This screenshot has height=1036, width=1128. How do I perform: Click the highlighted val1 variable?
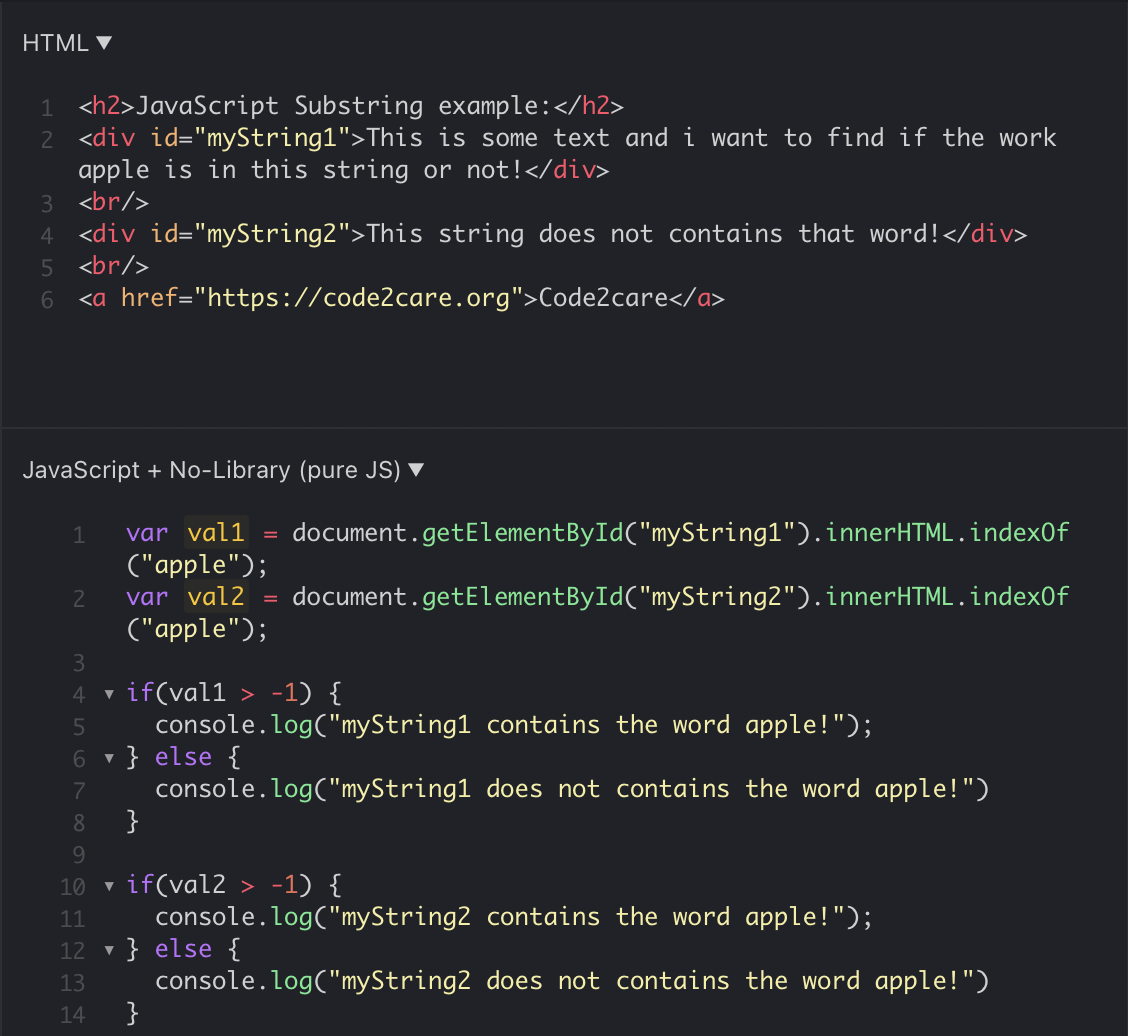pos(215,532)
